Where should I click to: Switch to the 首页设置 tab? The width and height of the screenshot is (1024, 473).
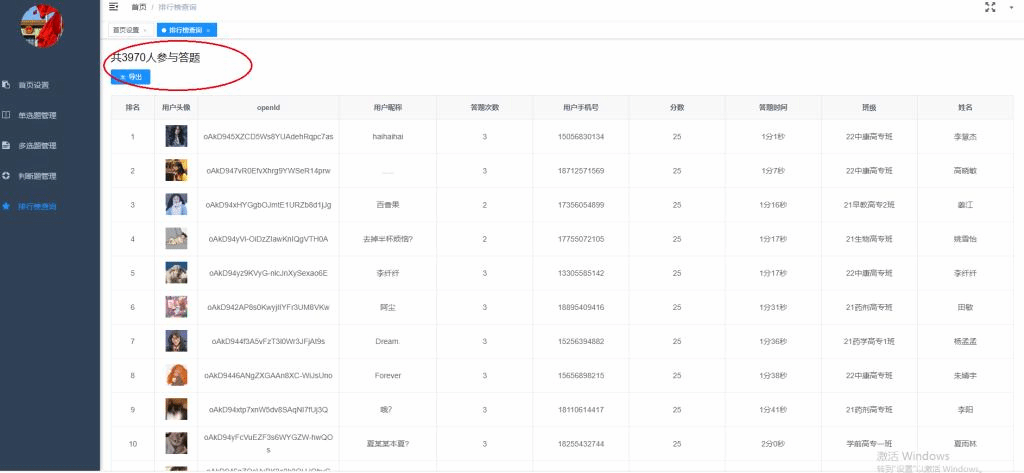pyautogui.click(x=126, y=30)
